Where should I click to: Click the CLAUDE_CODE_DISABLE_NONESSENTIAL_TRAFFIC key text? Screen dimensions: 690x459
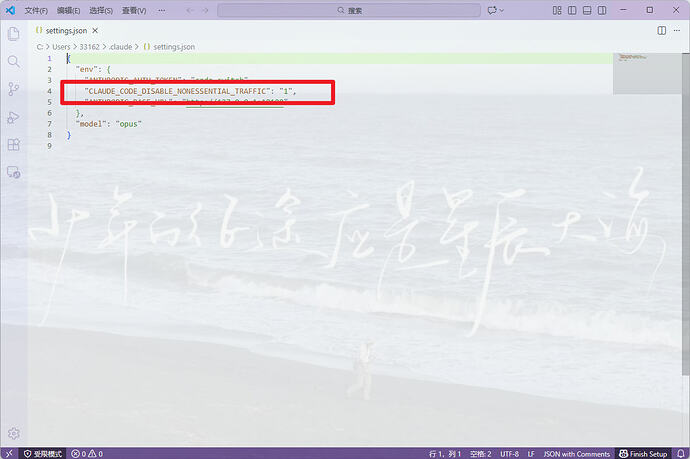coord(178,91)
